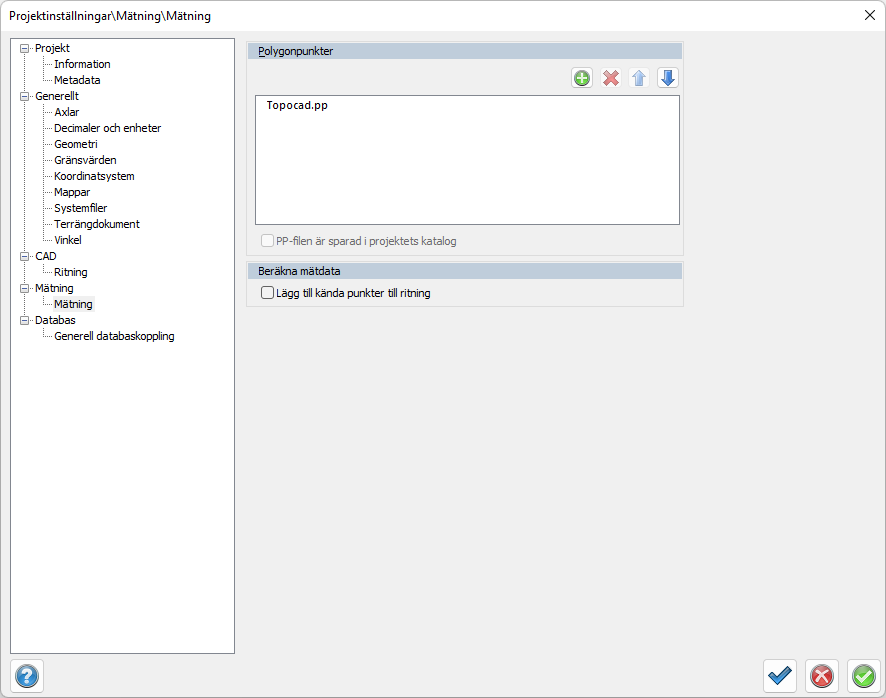
Task: Confirm with the green circle checkmark icon
Action: coord(863,676)
